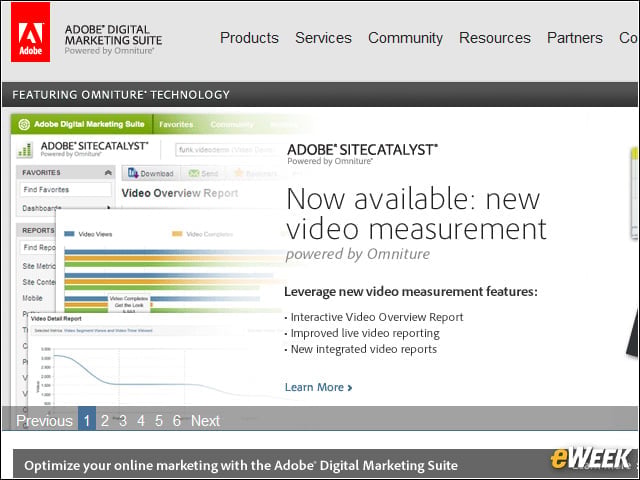Click the eWEEK logo
The width and height of the screenshot is (640, 480).
(x=591, y=458)
